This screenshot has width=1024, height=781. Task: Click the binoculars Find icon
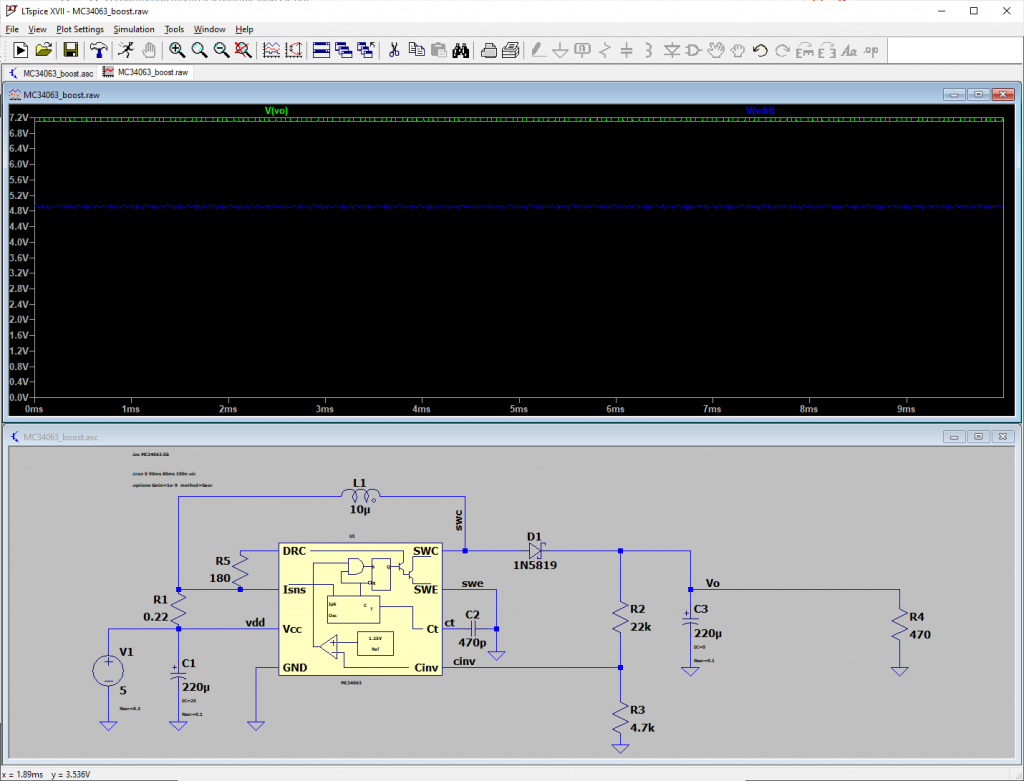(460, 50)
